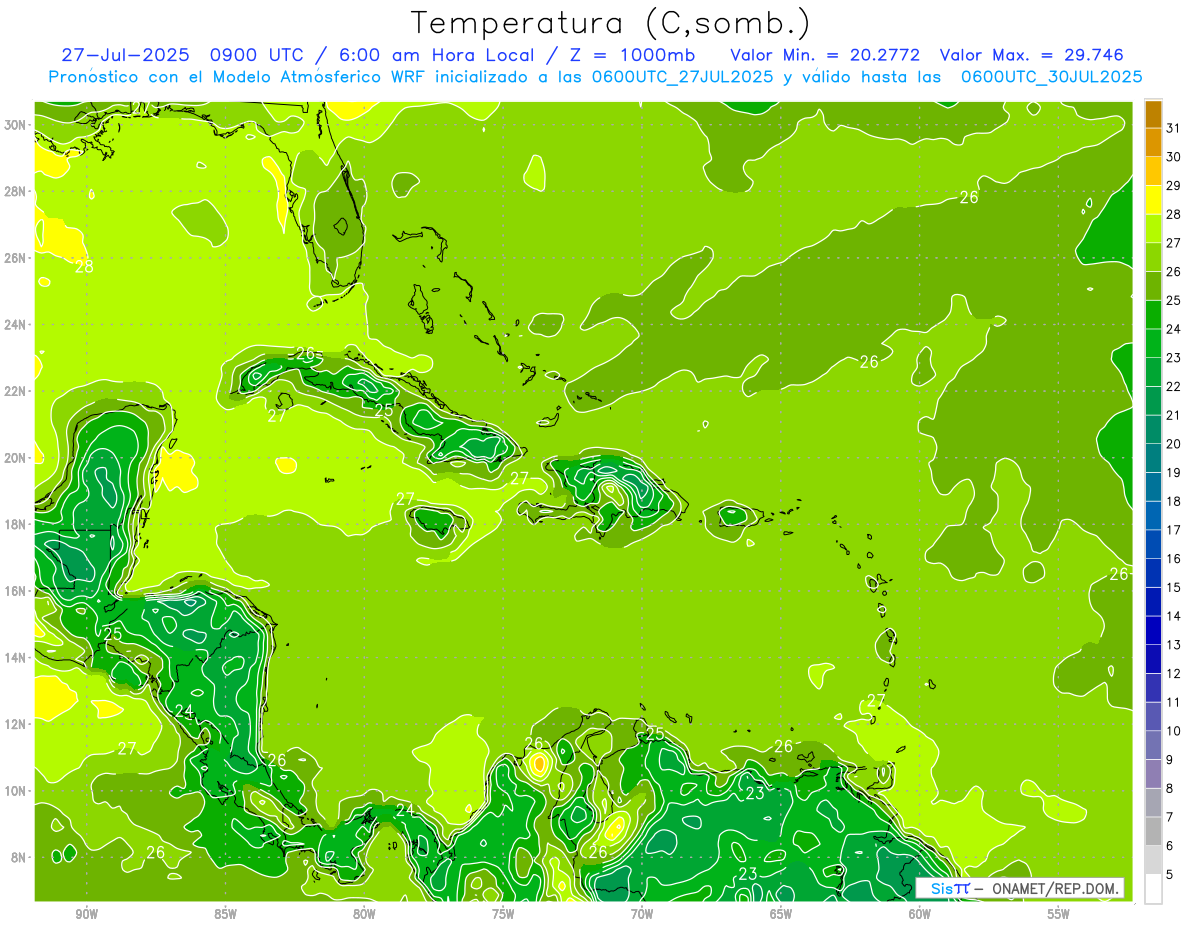Click the '85W' longitude axis label
Screen dimensions: 1200x927
(225, 914)
